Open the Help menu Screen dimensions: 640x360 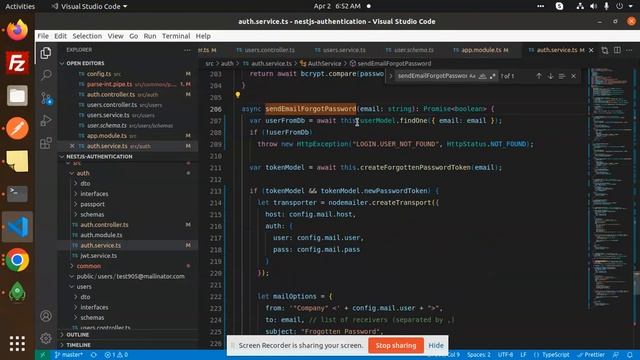[x=203, y=36]
